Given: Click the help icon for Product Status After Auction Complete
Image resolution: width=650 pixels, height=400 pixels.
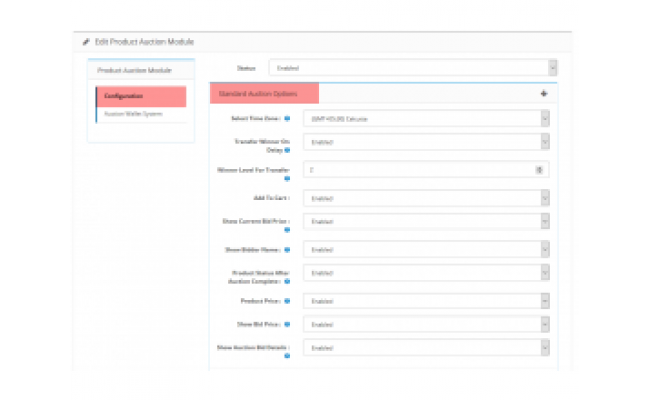Looking at the screenshot, I should tap(287, 281).
